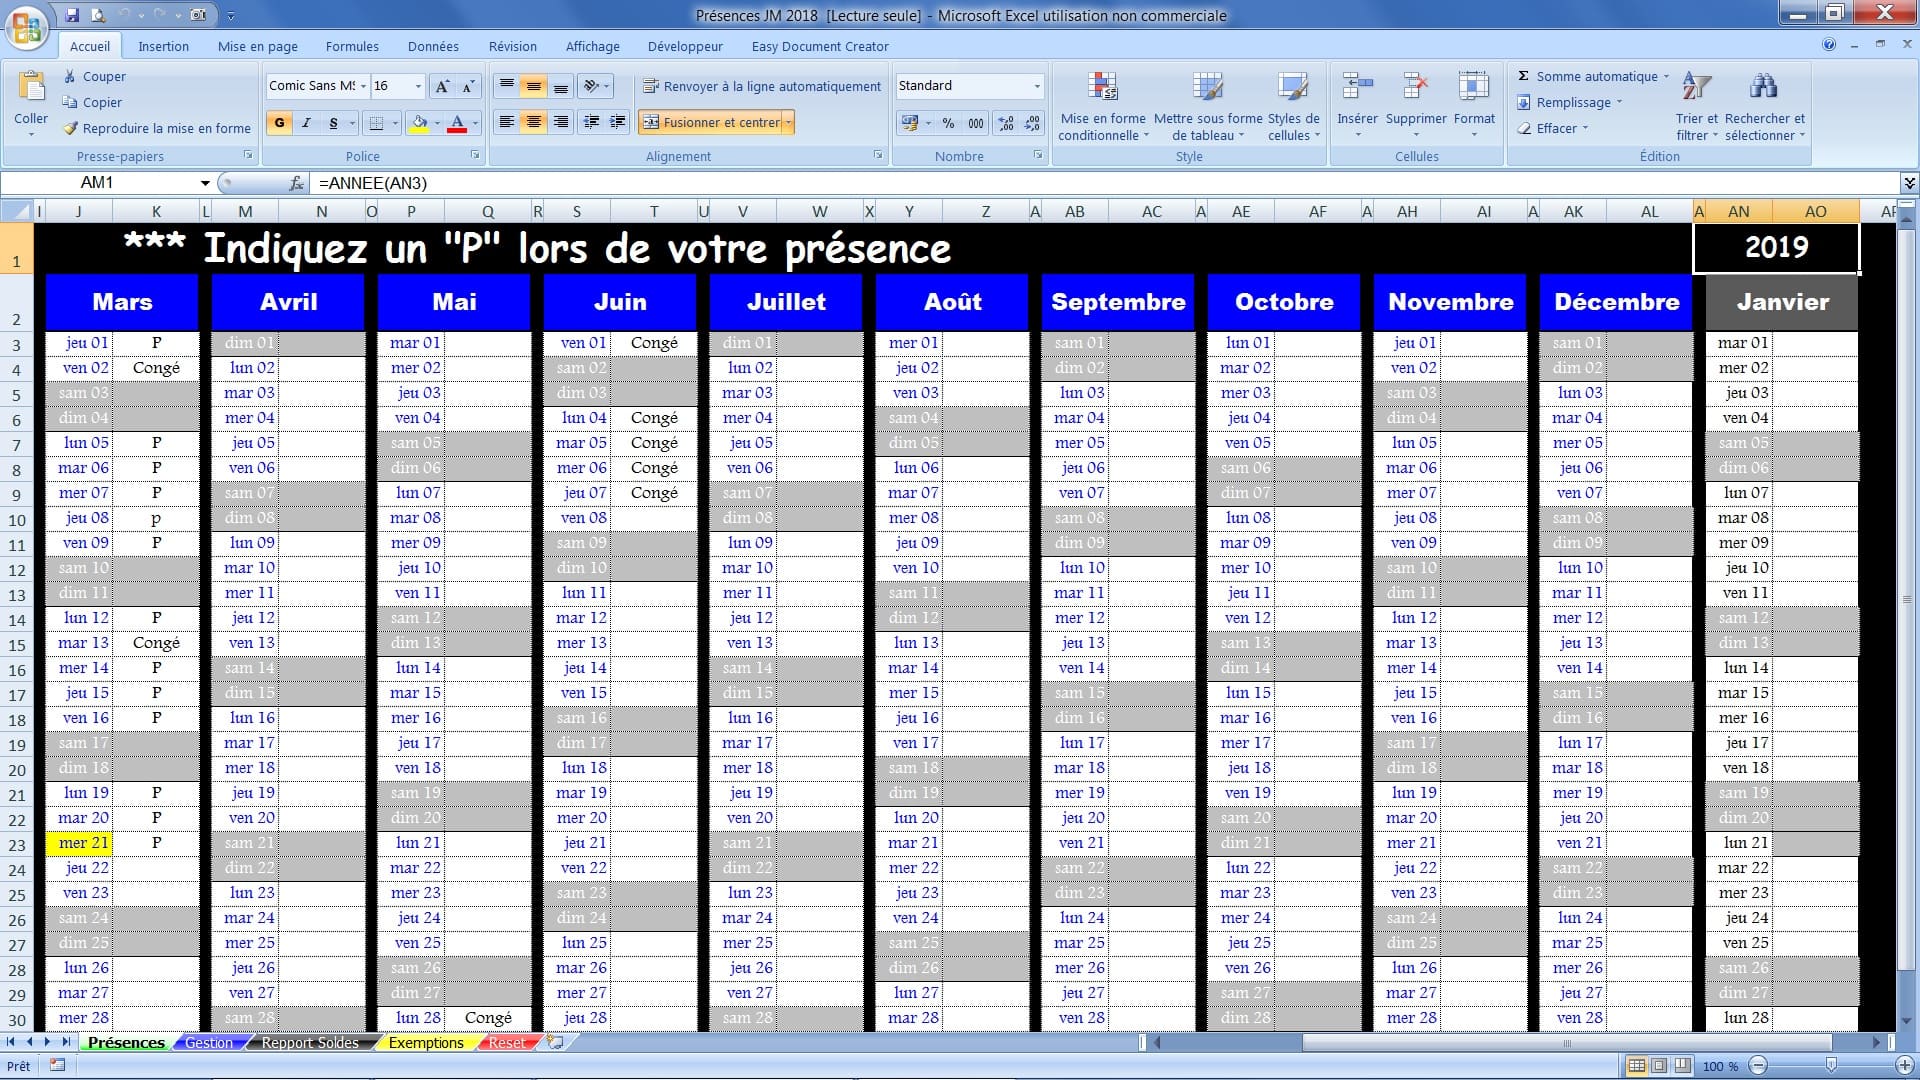Image resolution: width=1920 pixels, height=1080 pixels.
Task: Toggle italic formatting button
Action: click(x=306, y=123)
